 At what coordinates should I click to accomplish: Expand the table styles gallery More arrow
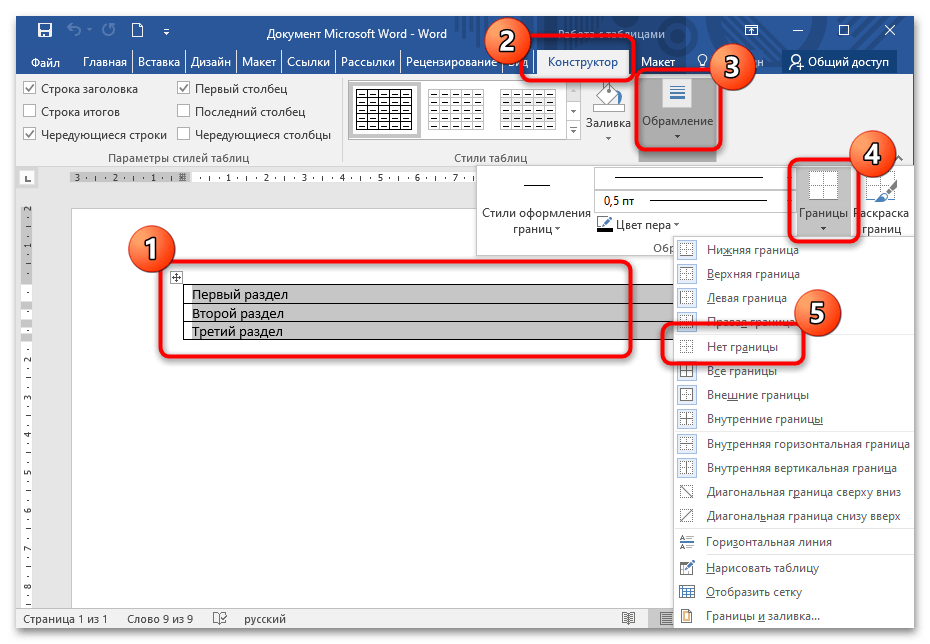(x=573, y=130)
